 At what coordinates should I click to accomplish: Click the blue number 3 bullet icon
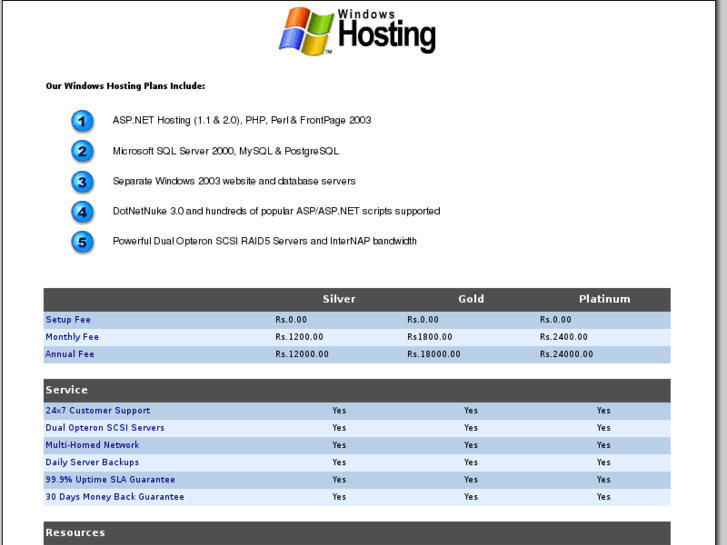tap(83, 181)
